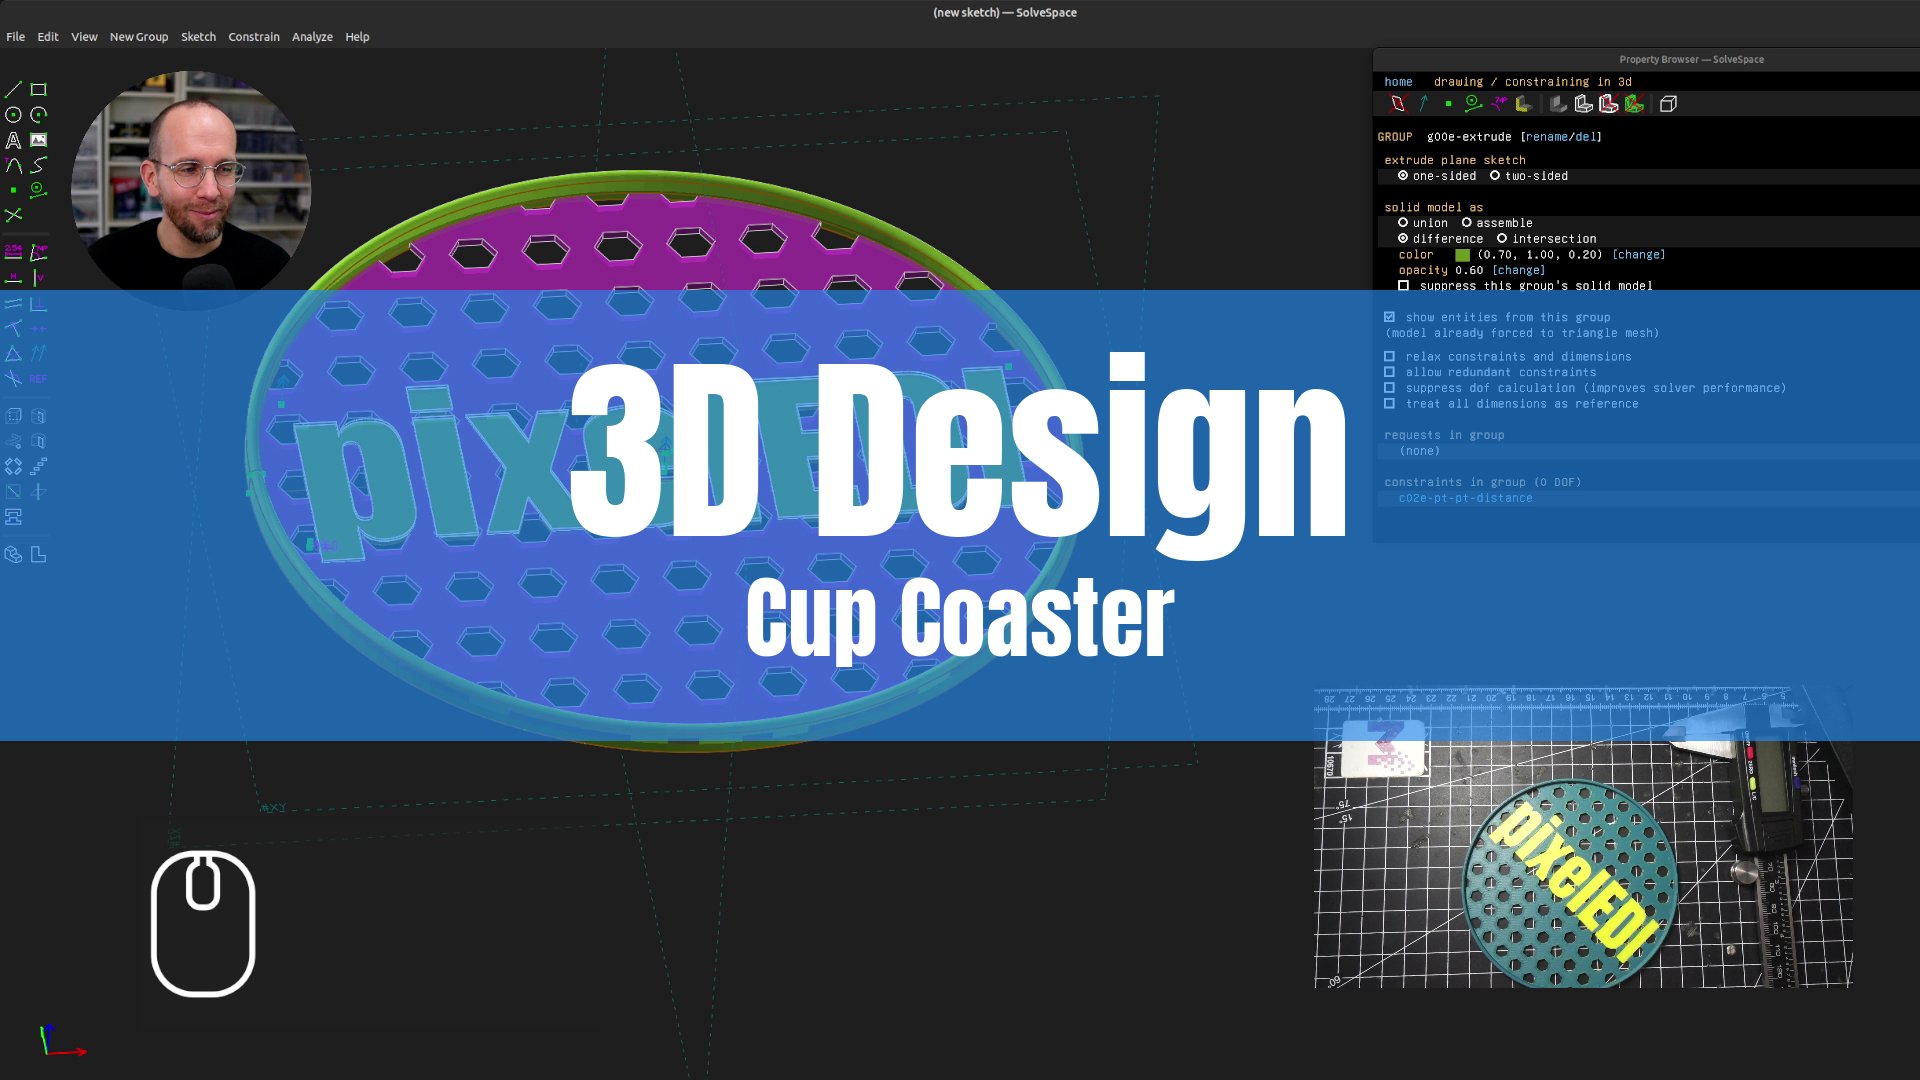The height and width of the screenshot is (1080, 1920).
Task: Select the text (A) sketch tool
Action: pyautogui.click(x=13, y=140)
